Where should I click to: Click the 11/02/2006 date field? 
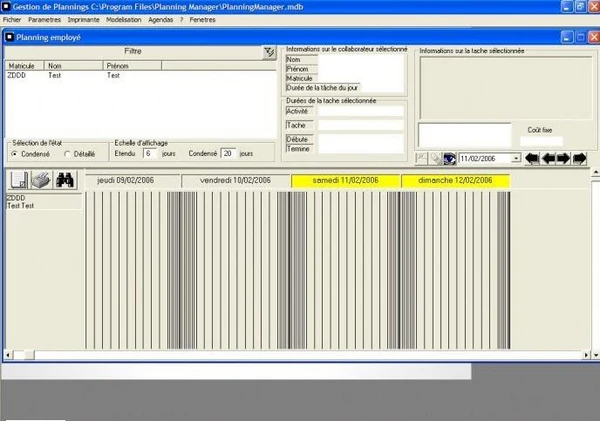[485, 158]
